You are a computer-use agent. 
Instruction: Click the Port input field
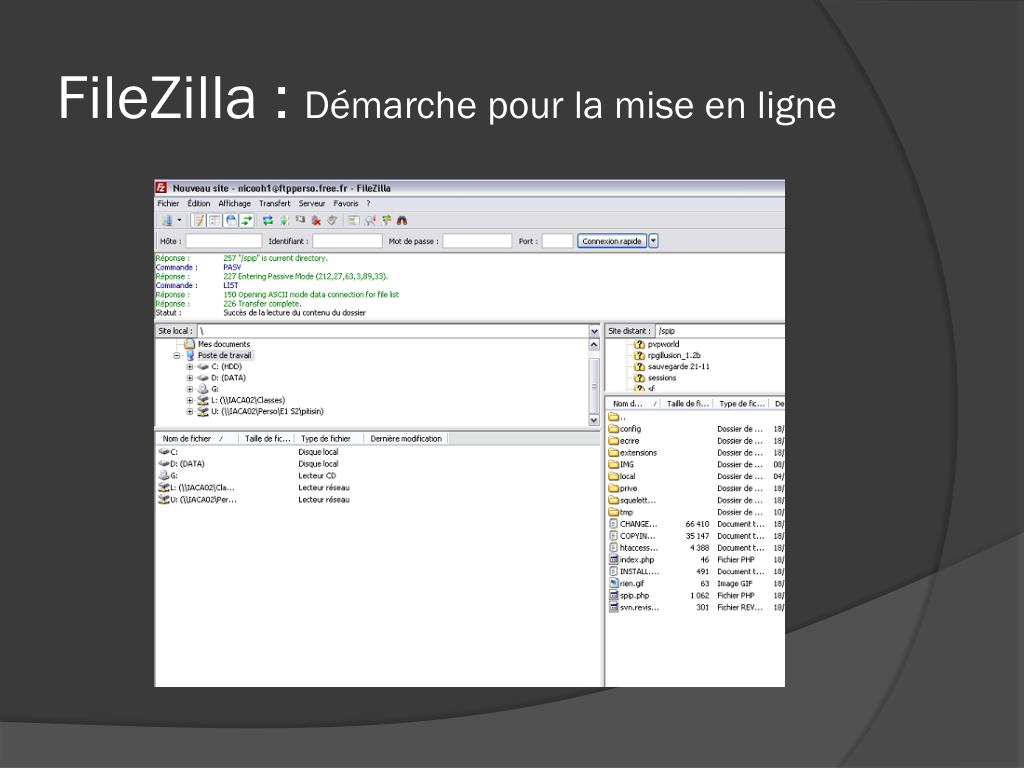(558, 241)
